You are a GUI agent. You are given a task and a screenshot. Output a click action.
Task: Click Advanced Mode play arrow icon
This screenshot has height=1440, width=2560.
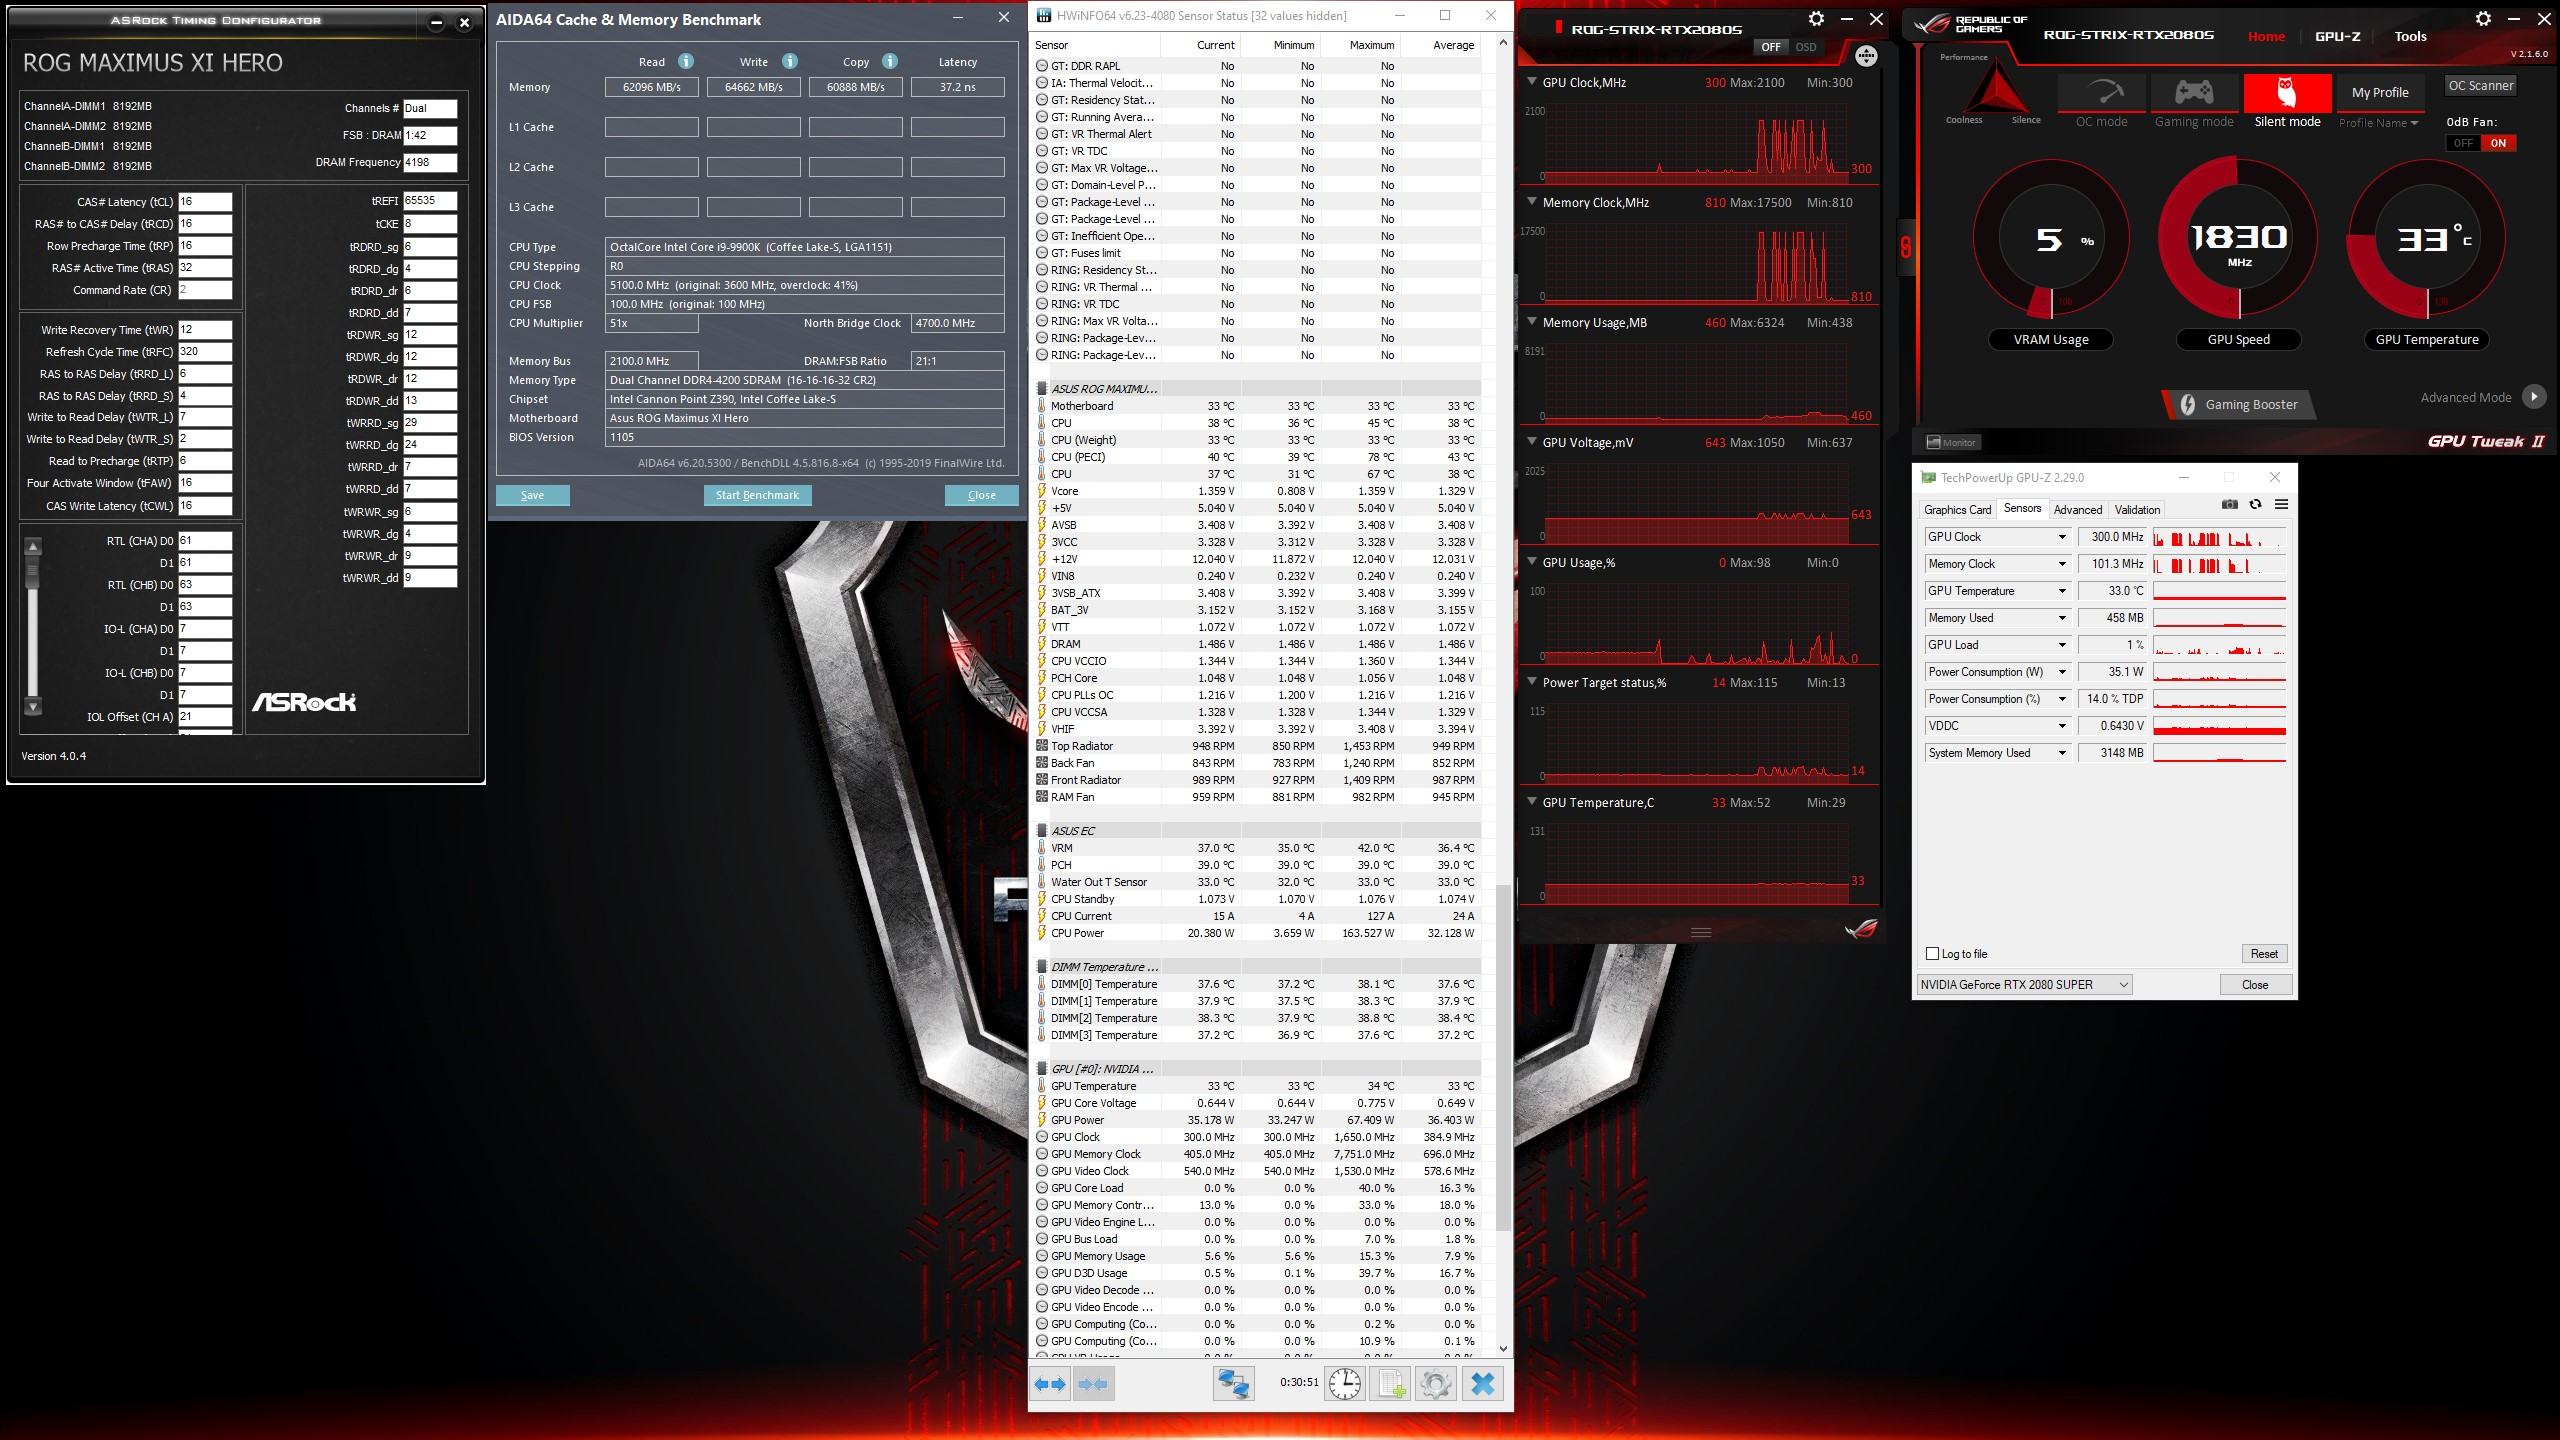coord(2534,397)
